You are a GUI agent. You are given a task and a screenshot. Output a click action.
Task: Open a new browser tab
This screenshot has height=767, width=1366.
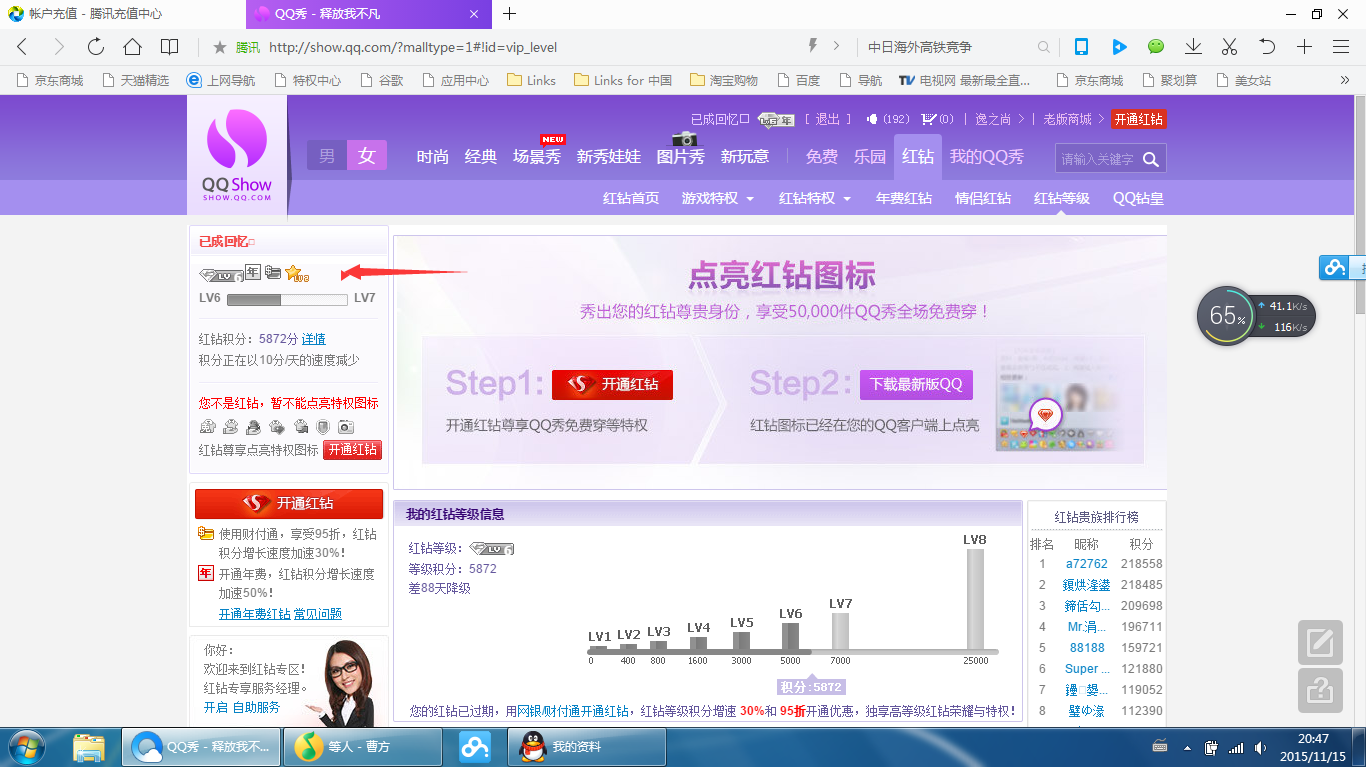click(509, 13)
